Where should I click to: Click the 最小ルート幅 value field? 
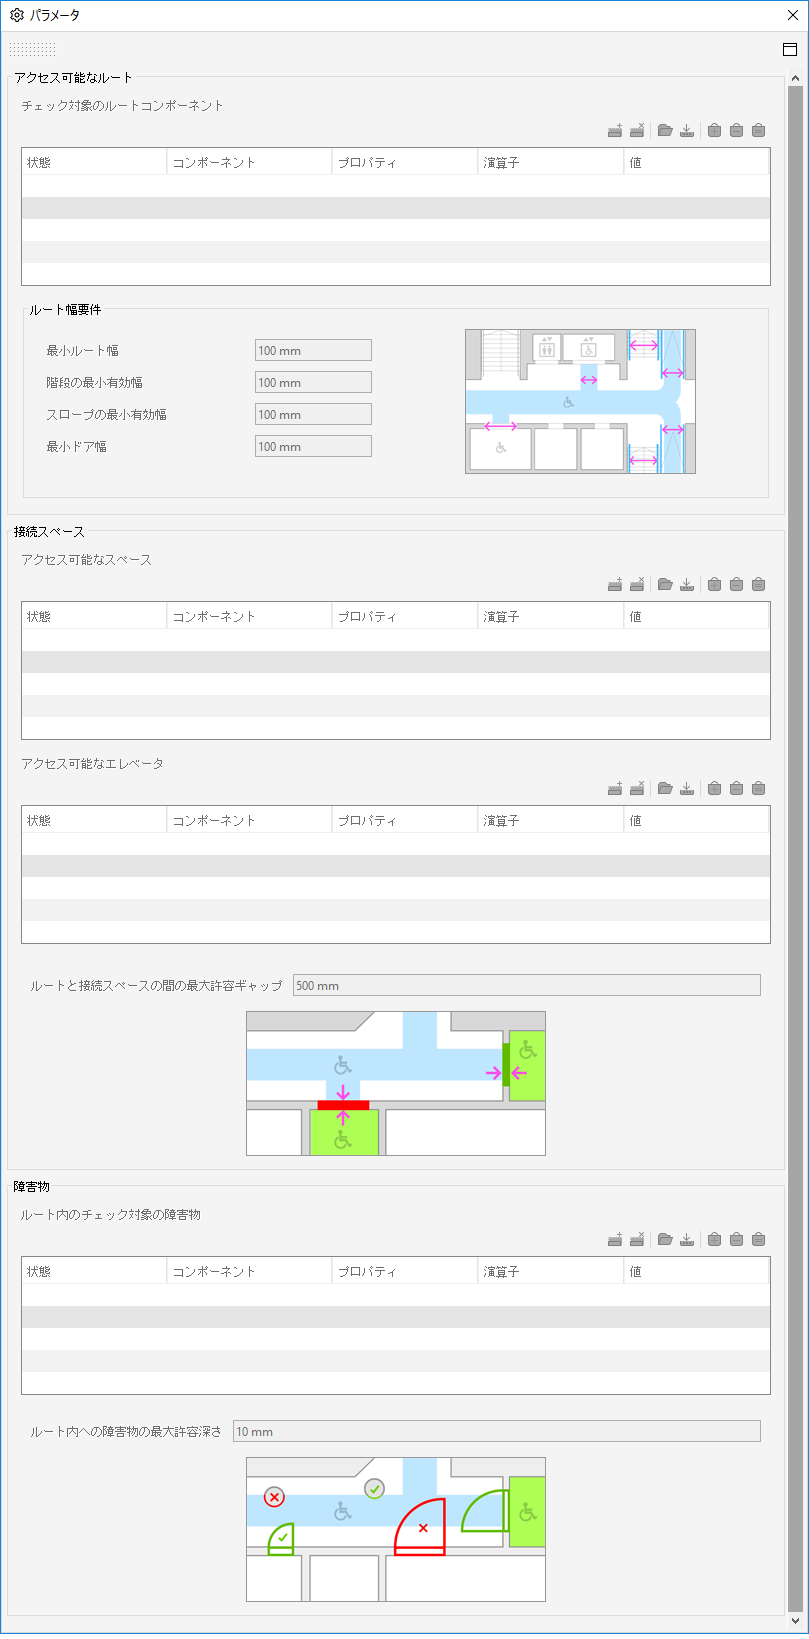(x=313, y=350)
